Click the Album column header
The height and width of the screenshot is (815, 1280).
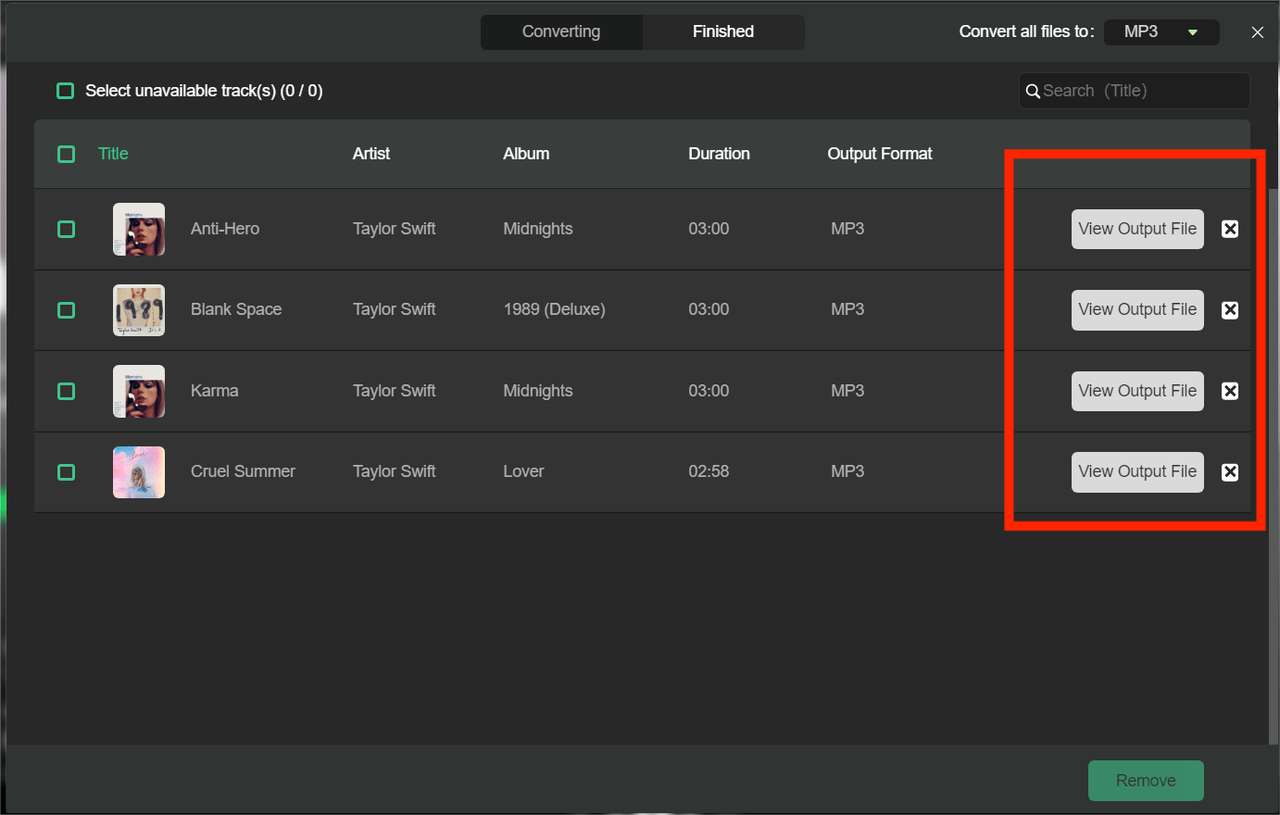tap(526, 154)
